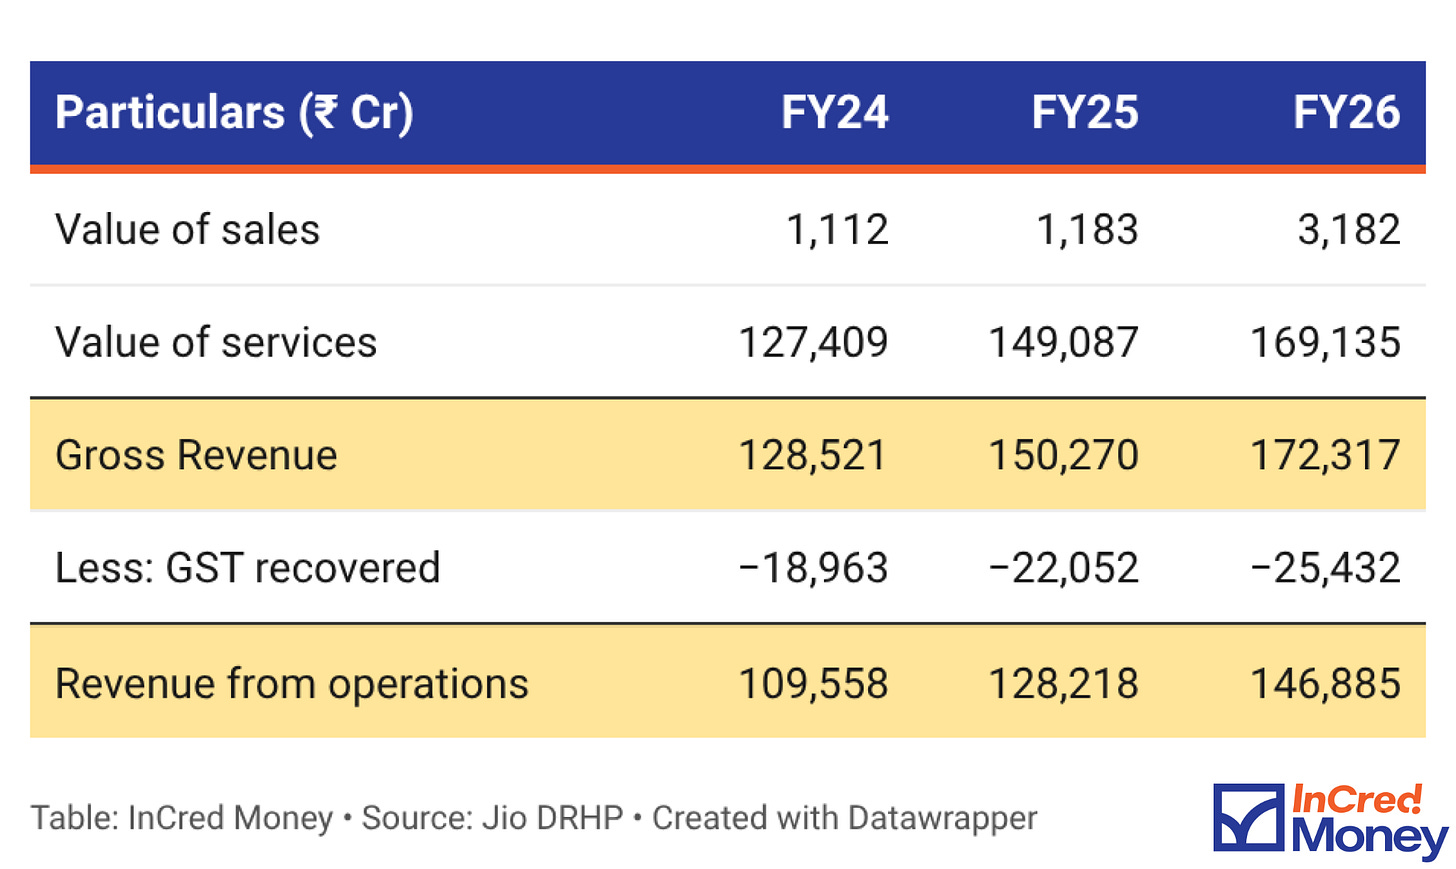The width and height of the screenshot is (1456, 869).
Task: Select the FY25 services value 149,087
Action: (x=1063, y=342)
